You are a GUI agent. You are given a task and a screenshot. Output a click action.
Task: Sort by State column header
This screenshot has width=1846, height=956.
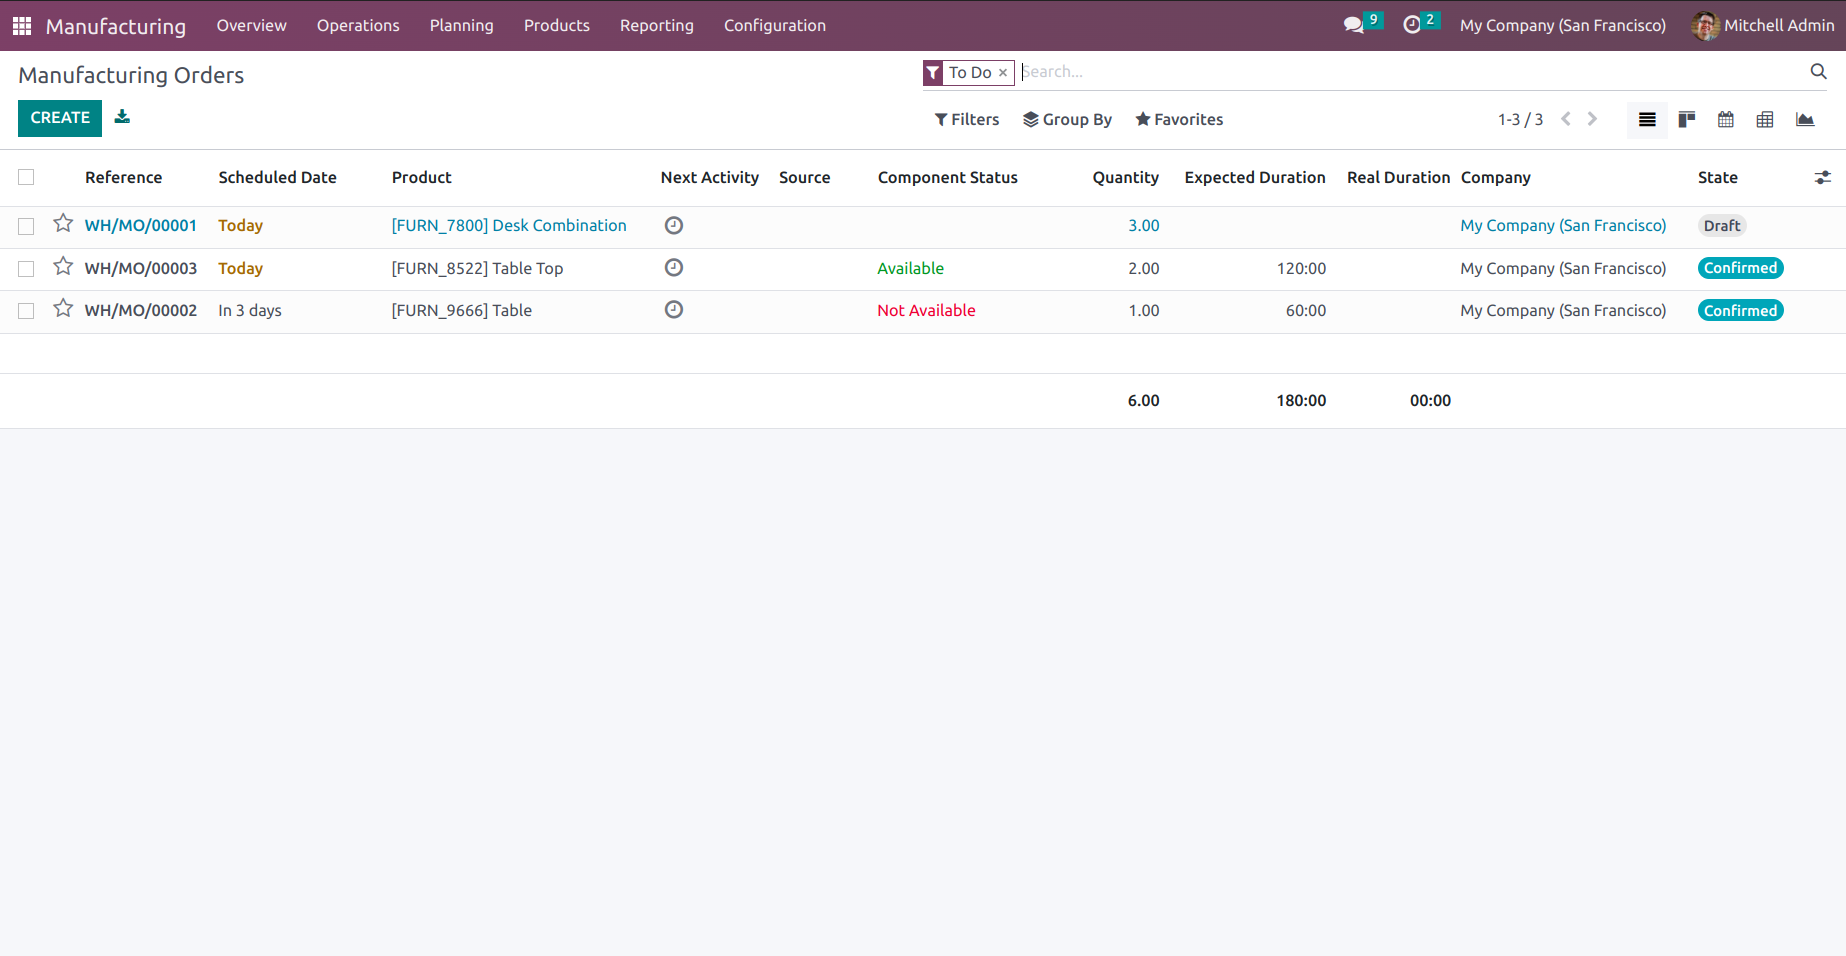(x=1718, y=178)
